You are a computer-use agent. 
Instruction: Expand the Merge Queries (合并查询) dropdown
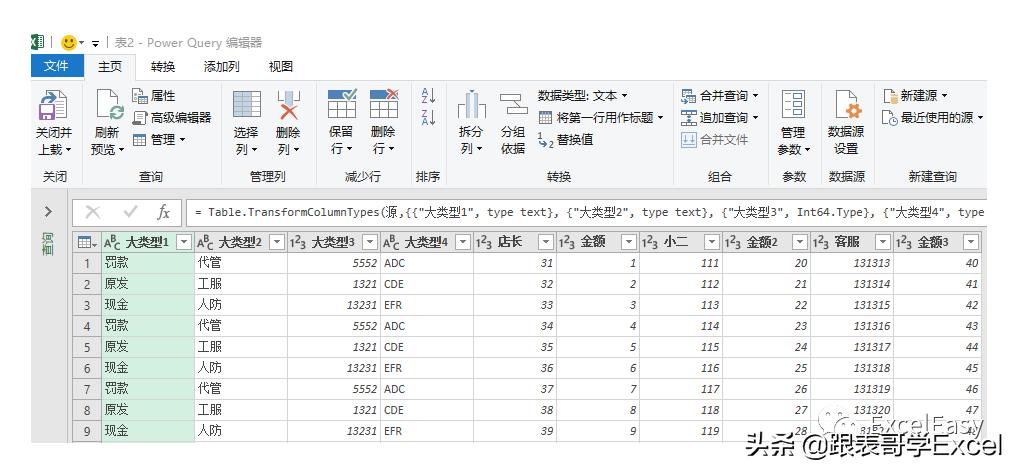755,96
